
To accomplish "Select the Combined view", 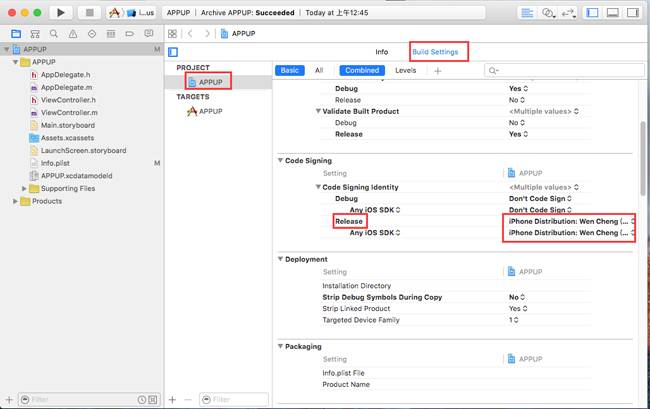I will pos(362,70).
